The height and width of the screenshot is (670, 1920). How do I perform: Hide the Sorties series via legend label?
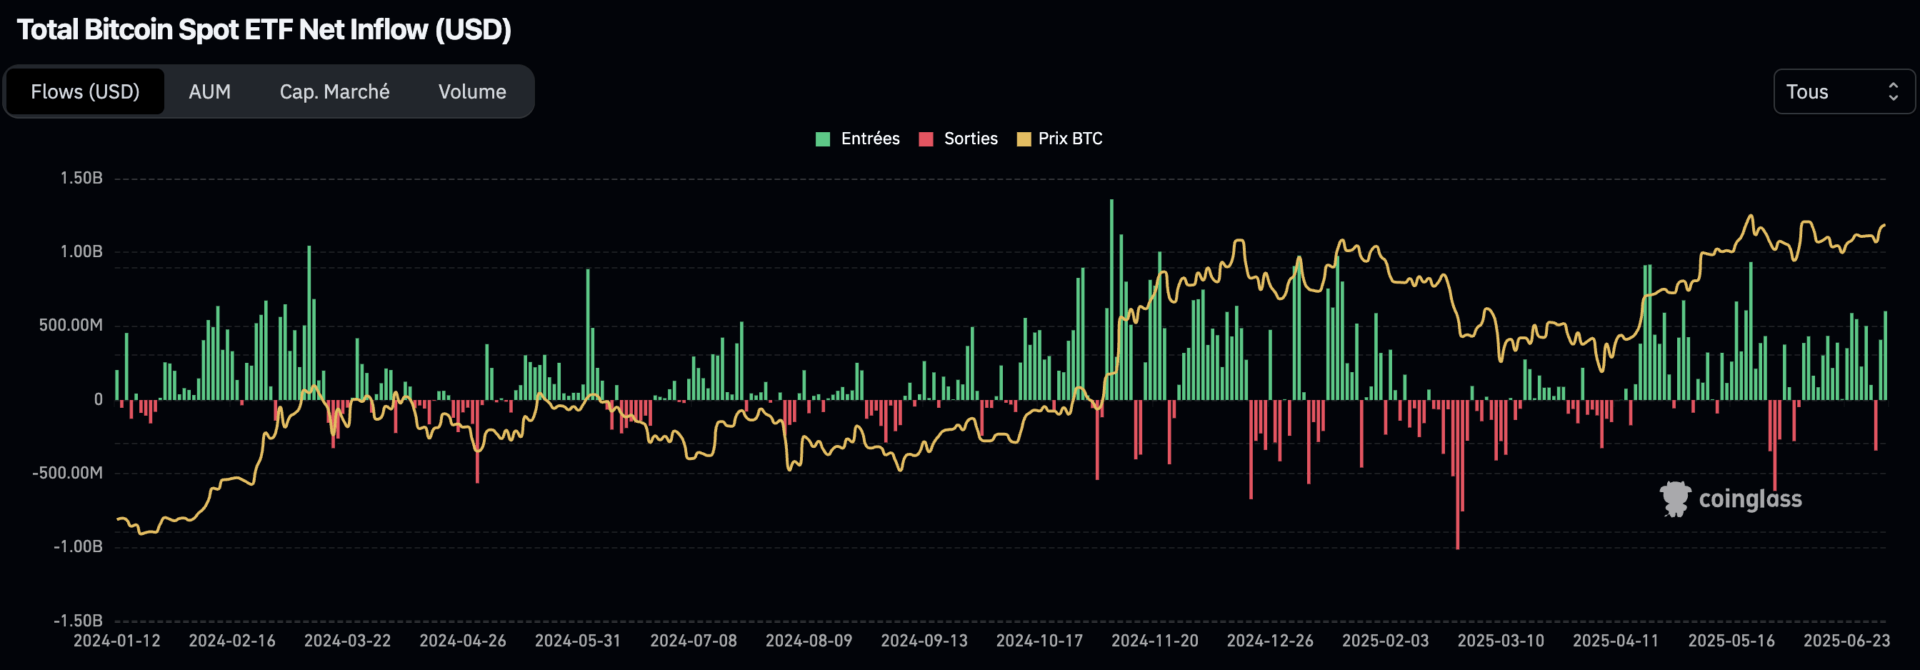(970, 139)
